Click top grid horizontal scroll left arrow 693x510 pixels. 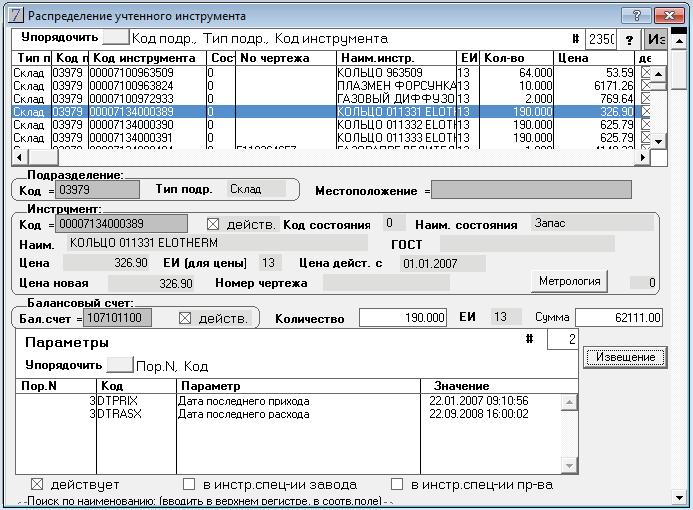click(x=19, y=157)
